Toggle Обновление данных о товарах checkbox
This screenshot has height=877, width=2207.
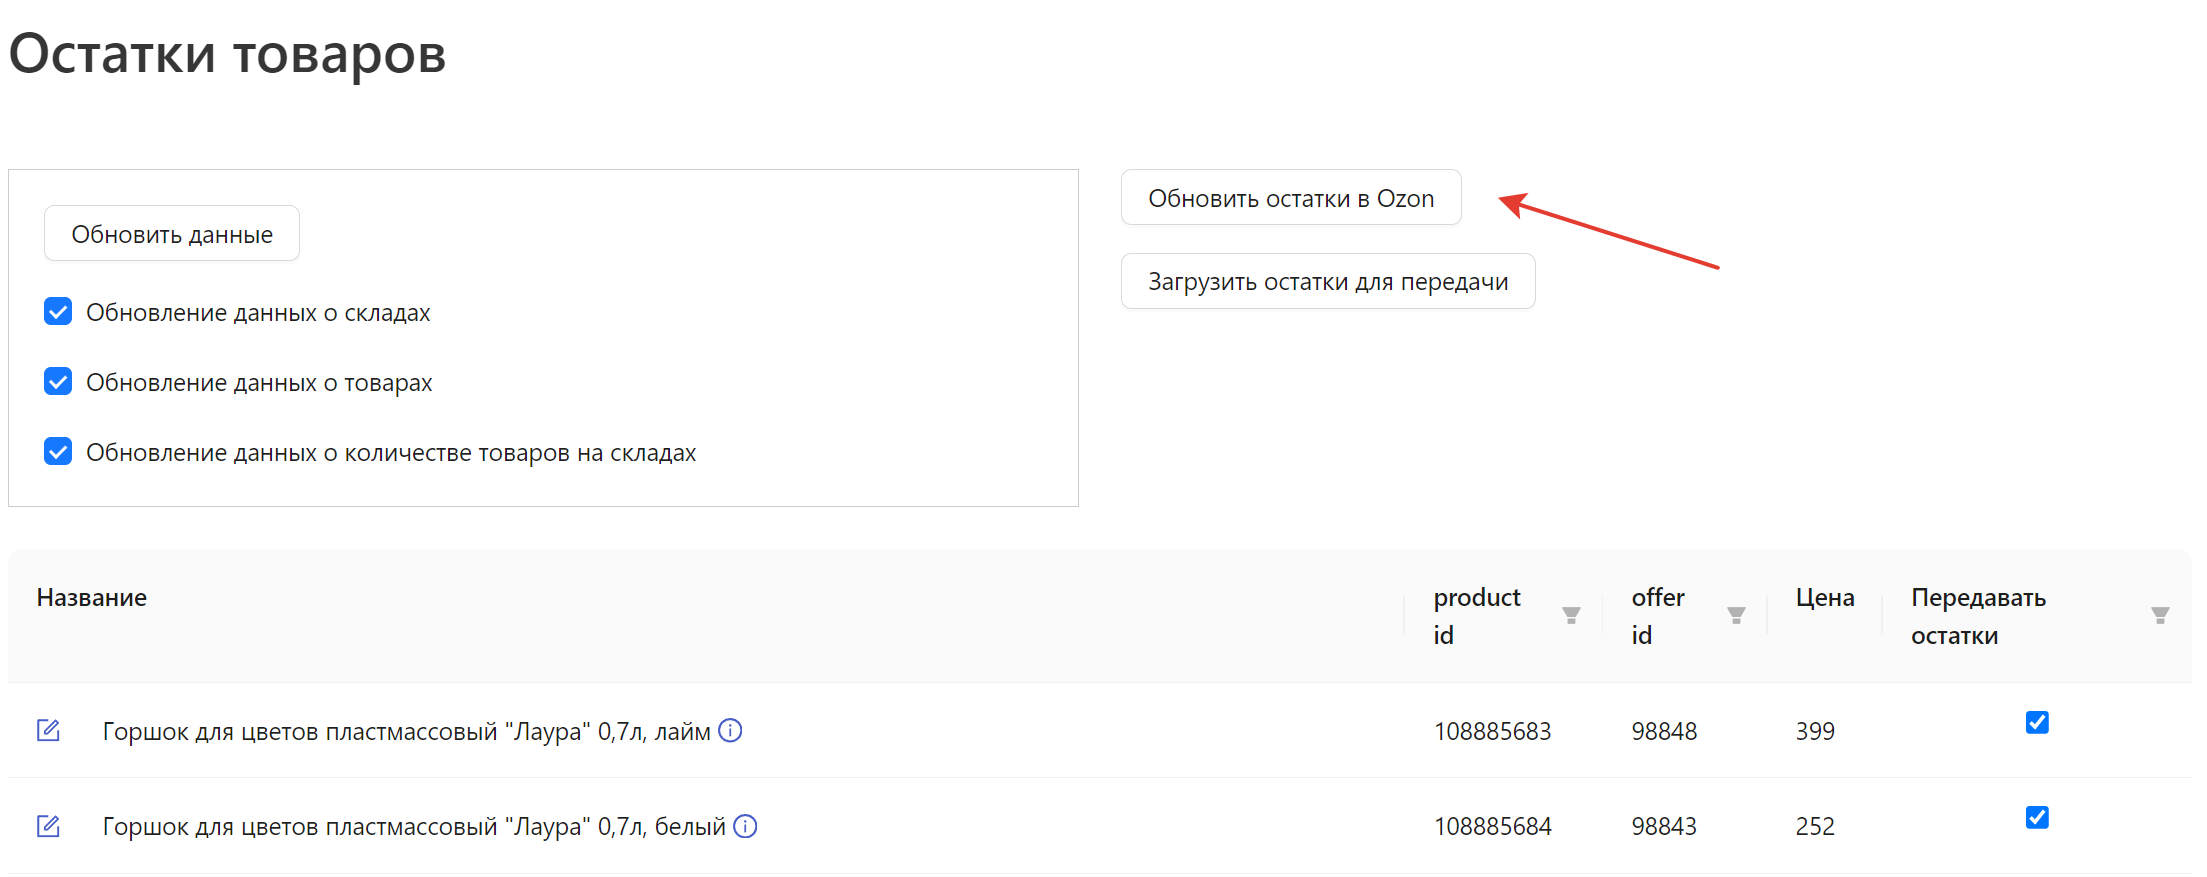[58, 382]
